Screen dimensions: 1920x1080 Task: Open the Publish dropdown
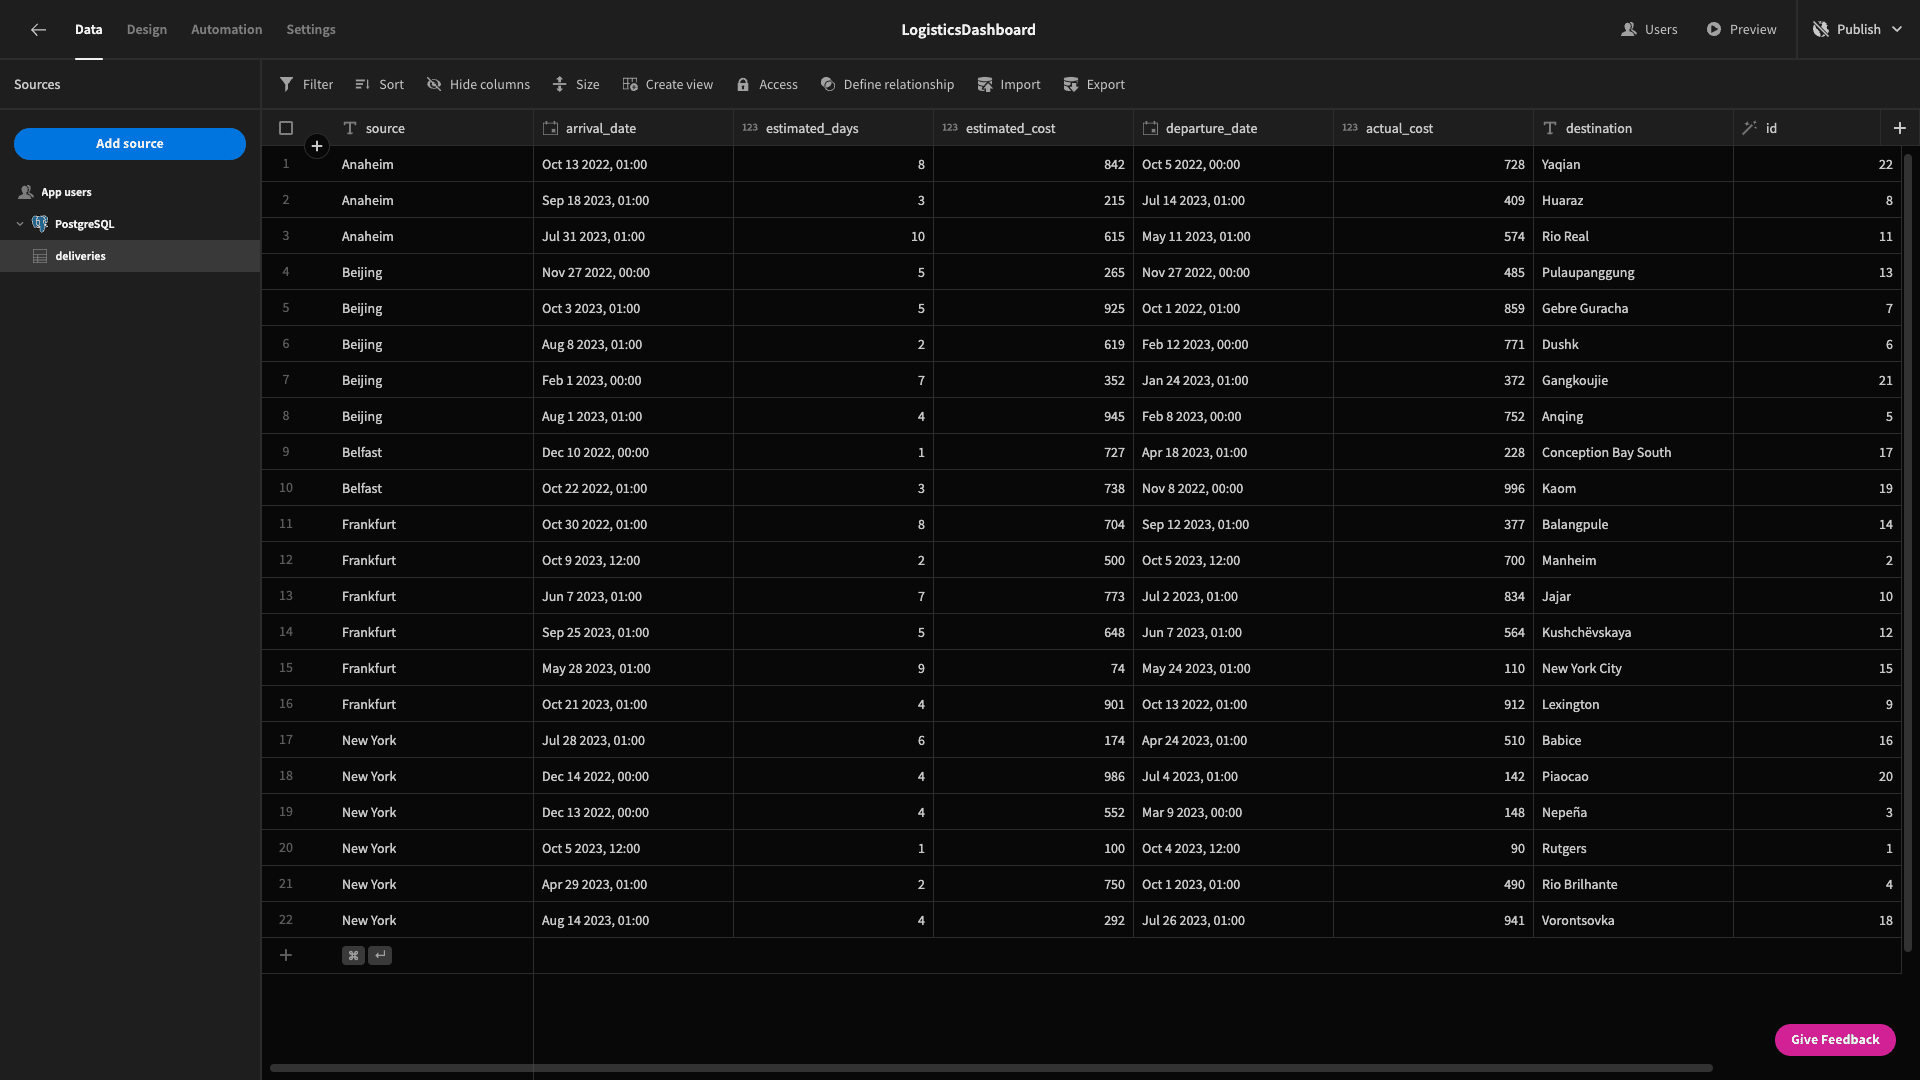(1859, 30)
